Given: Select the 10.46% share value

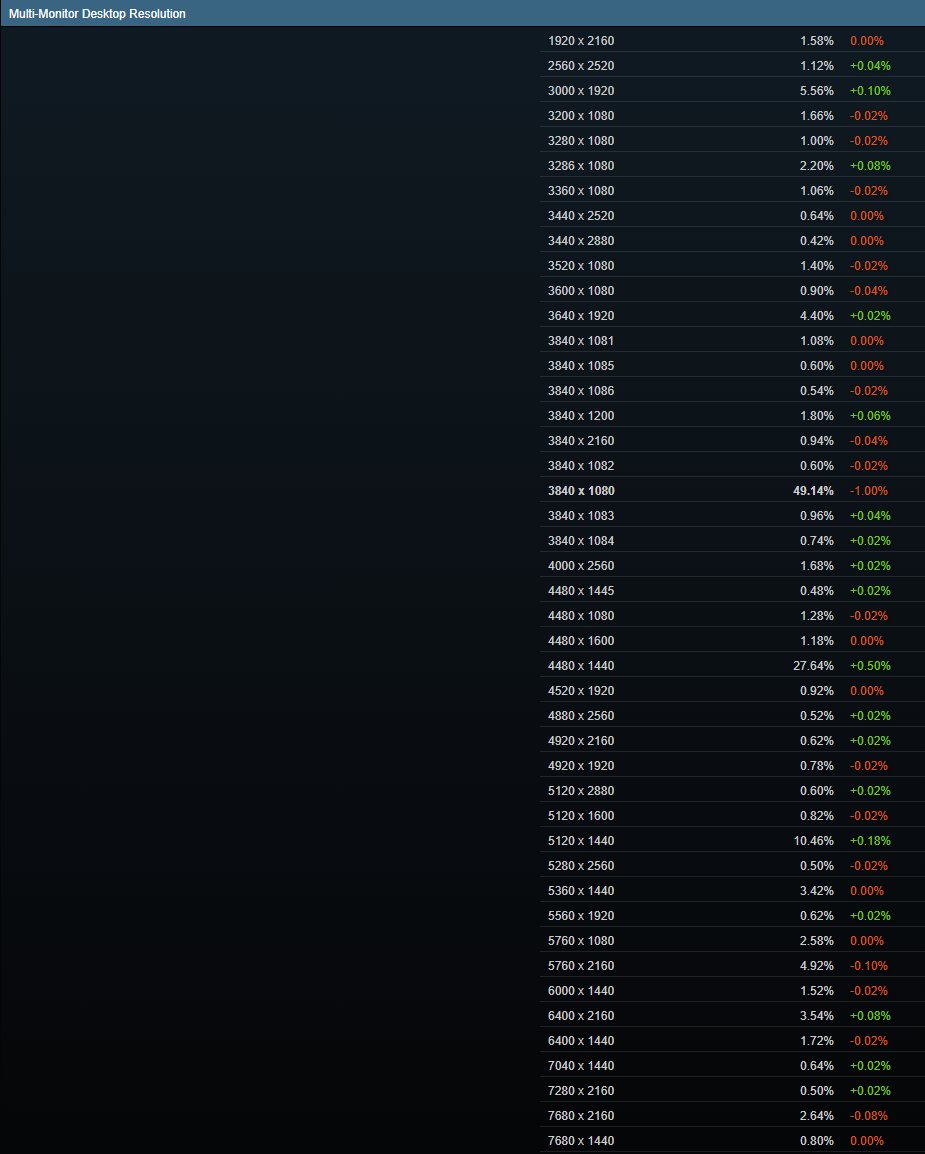Looking at the screenshot, I should (813, 841).
